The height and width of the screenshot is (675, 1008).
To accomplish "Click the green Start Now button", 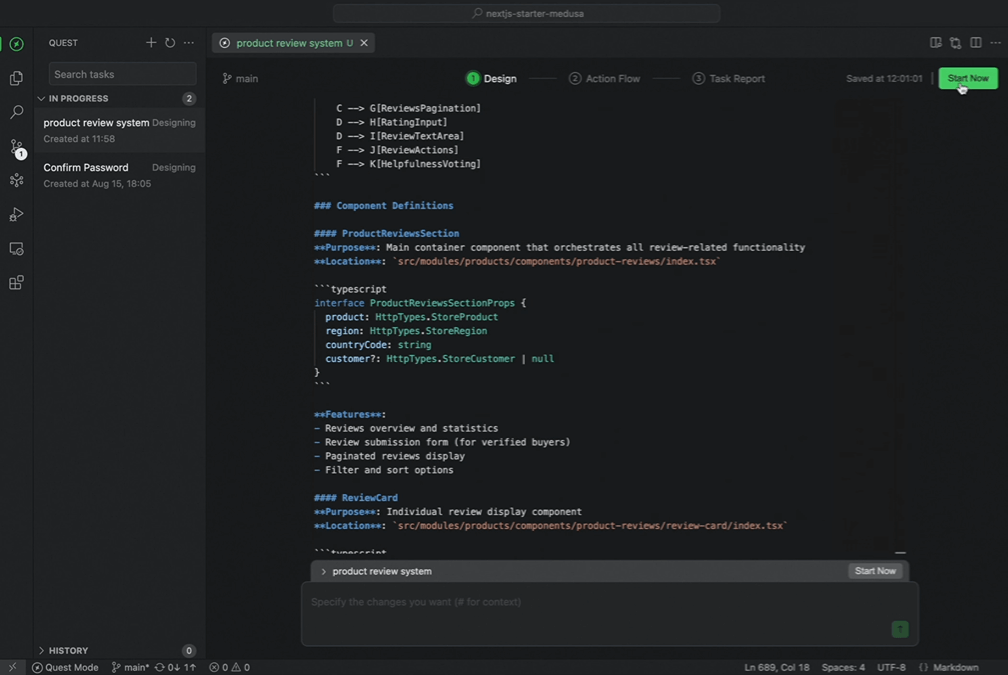I will coord(968,78).
